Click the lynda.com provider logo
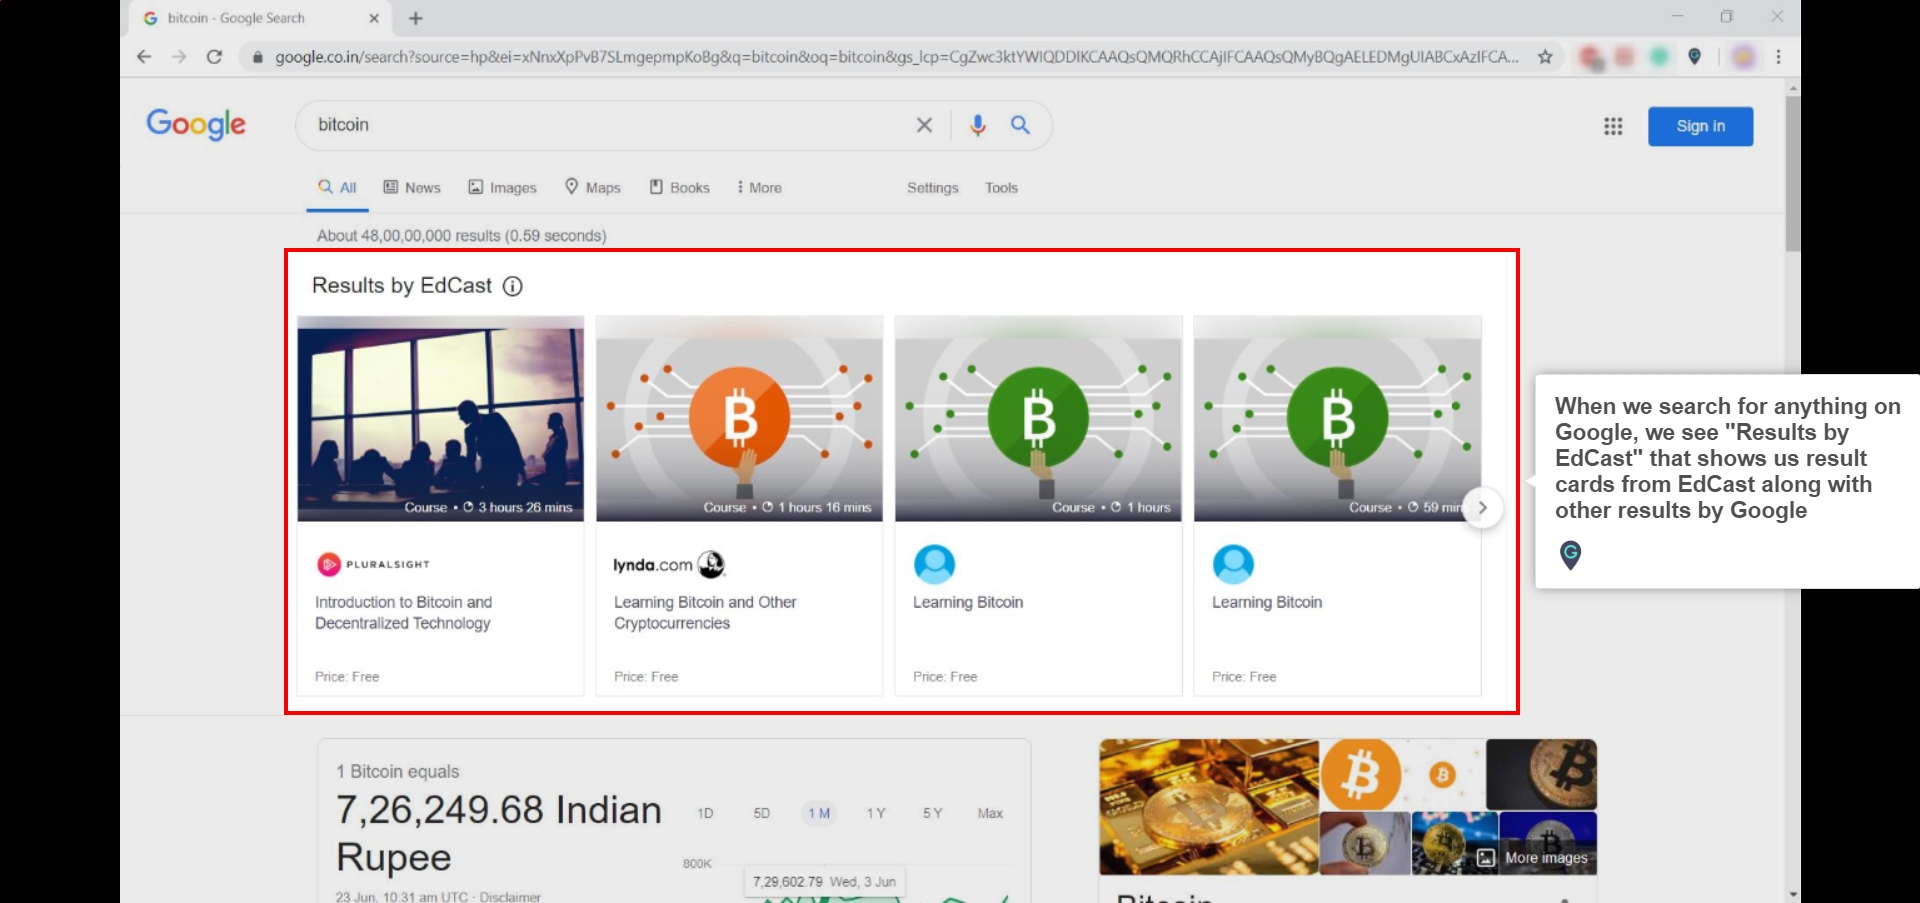This screenshot has height=903, width=1920. [x=669, y=565]
